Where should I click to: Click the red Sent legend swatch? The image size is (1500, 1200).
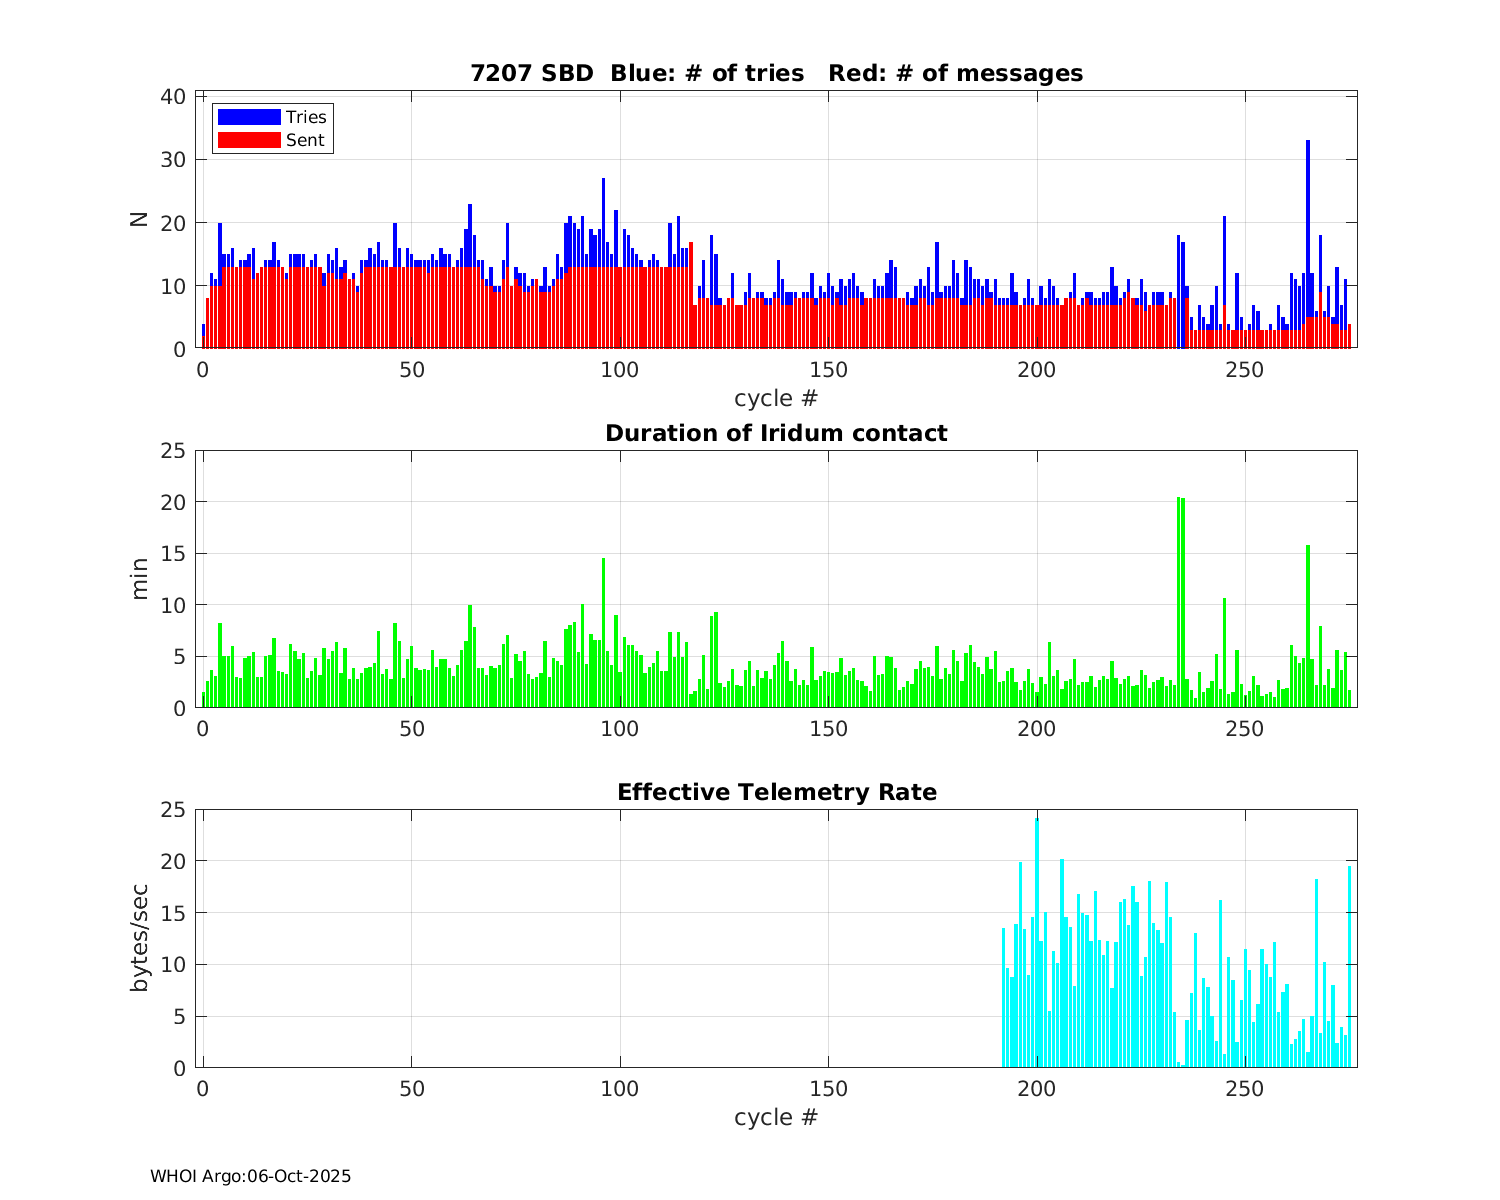[x=248, y=140]
